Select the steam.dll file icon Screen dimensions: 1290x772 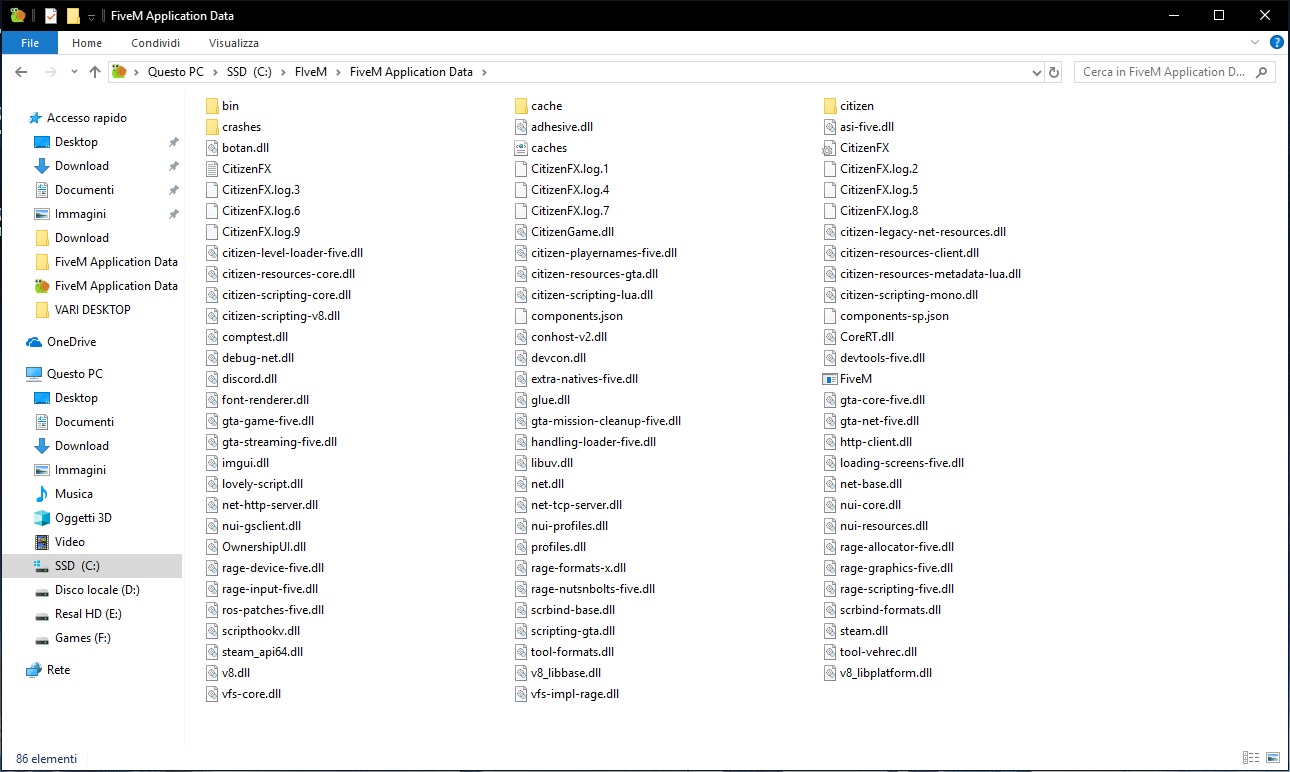tap(830, 631)
